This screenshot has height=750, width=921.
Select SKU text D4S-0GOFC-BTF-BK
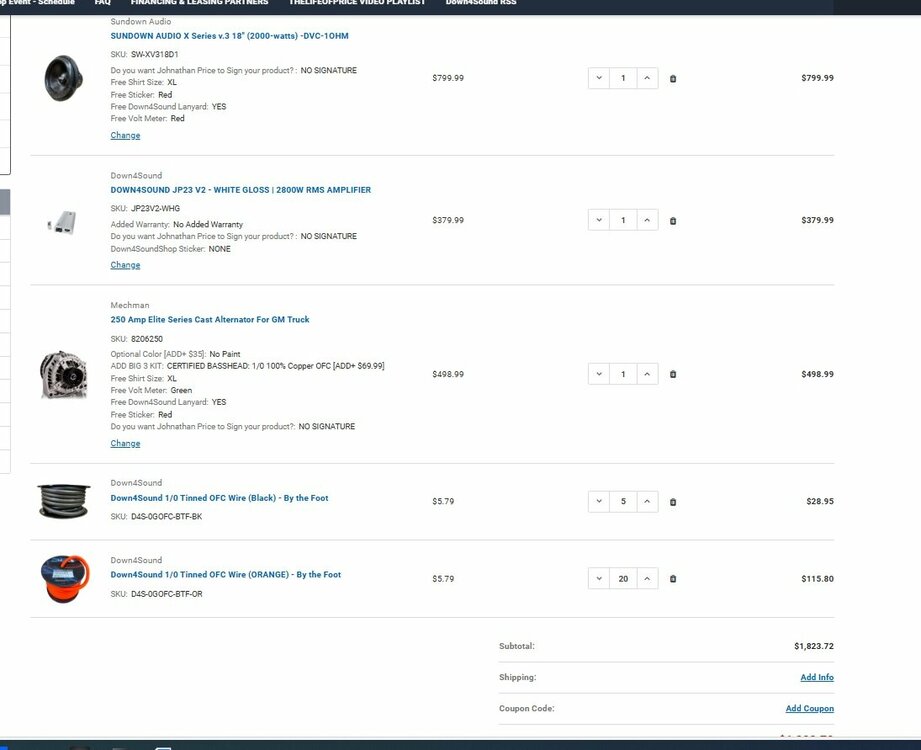click(x=166, y=517)
